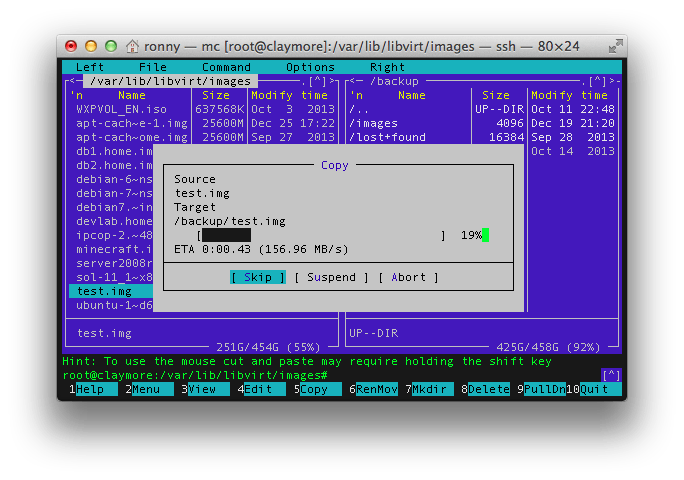
Task: Click the 9PullDn function key
Action: point(541,389)
